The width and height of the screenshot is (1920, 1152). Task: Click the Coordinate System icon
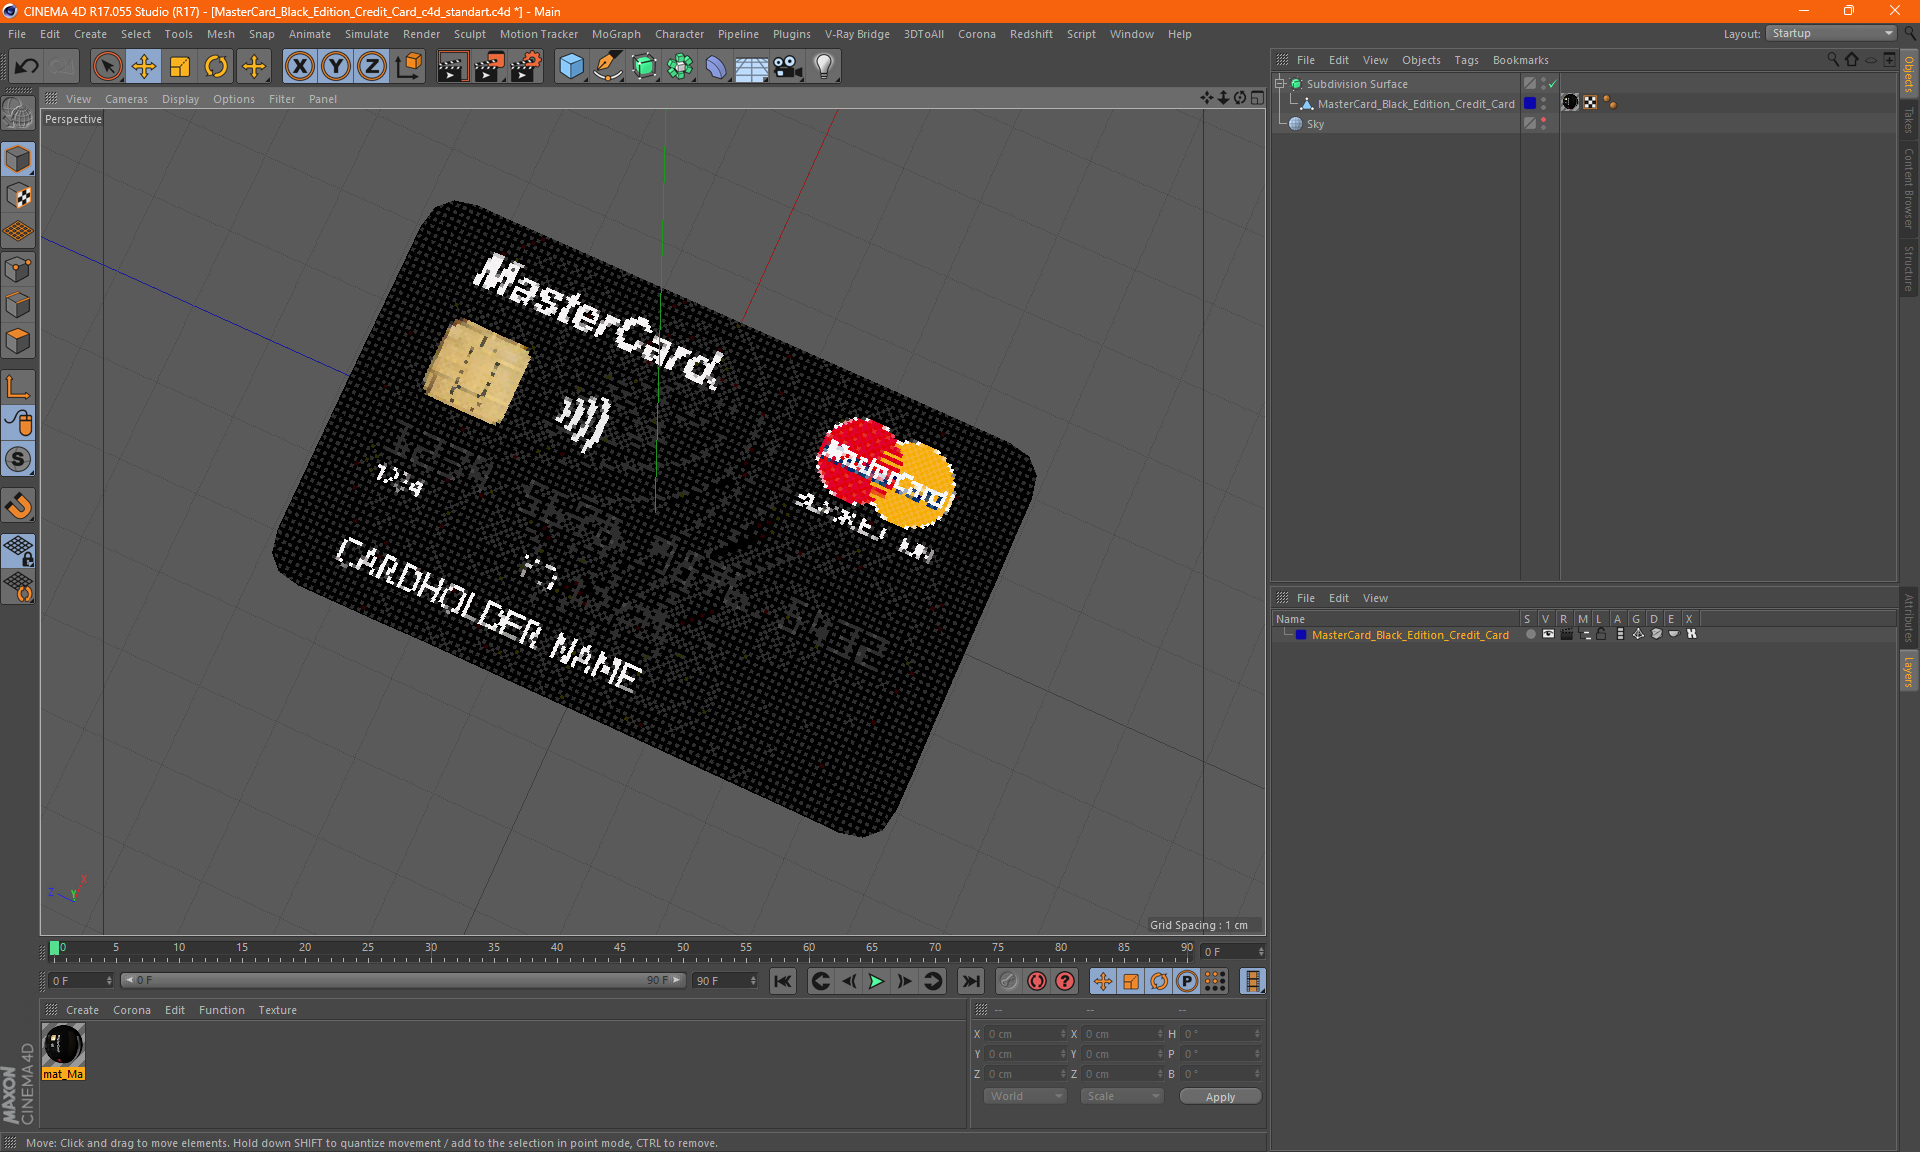coord(408,67)
